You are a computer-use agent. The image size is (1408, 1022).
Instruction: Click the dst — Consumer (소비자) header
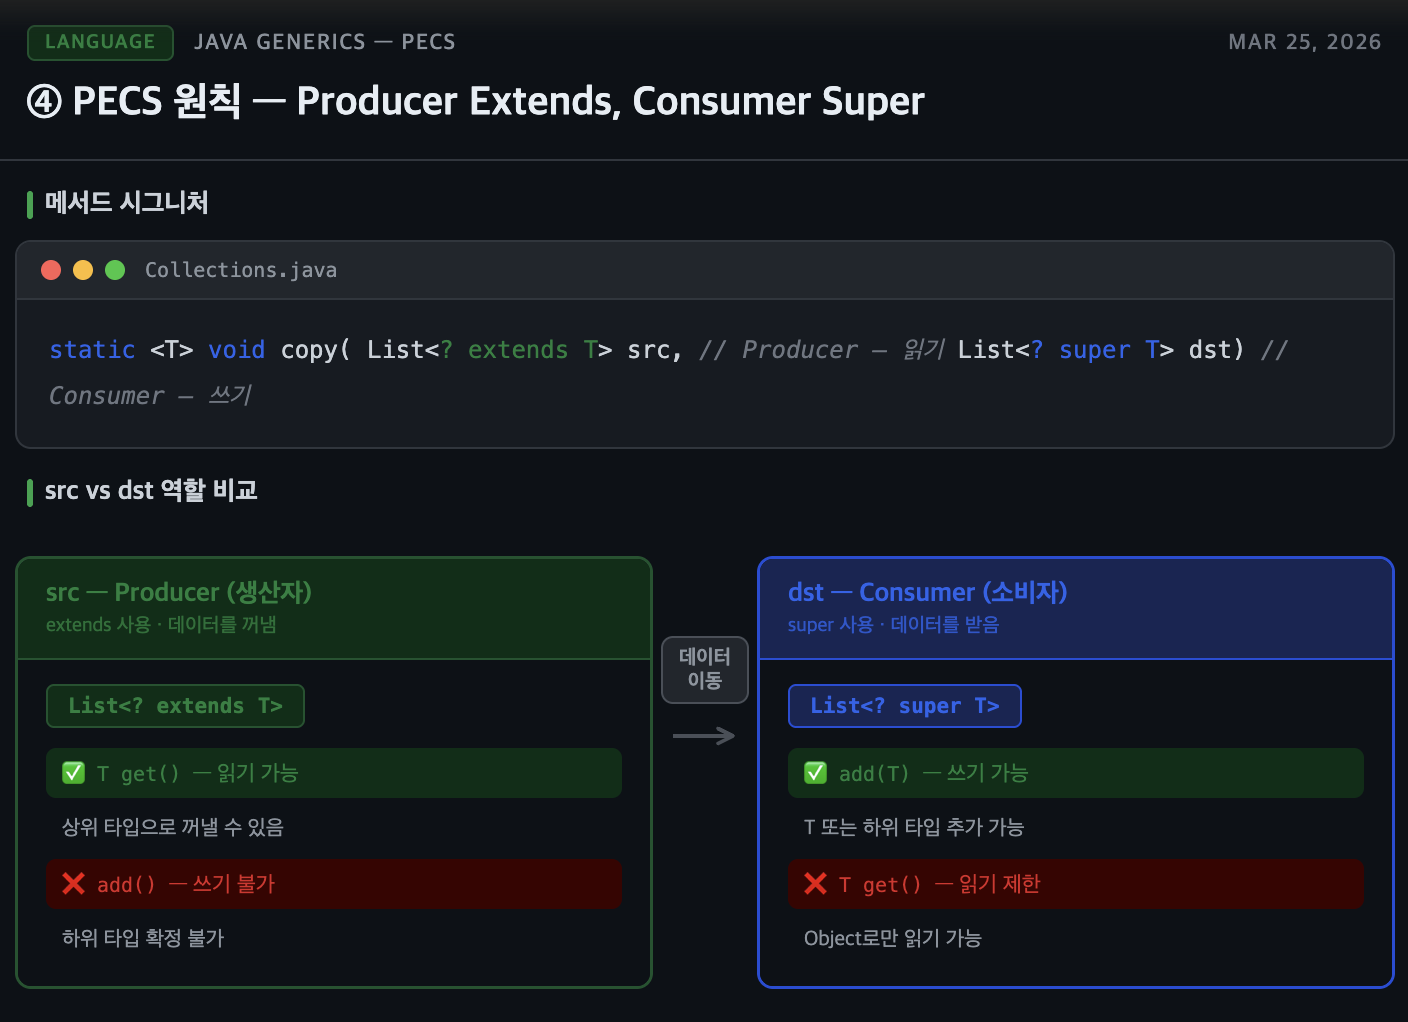coord(927,592)
